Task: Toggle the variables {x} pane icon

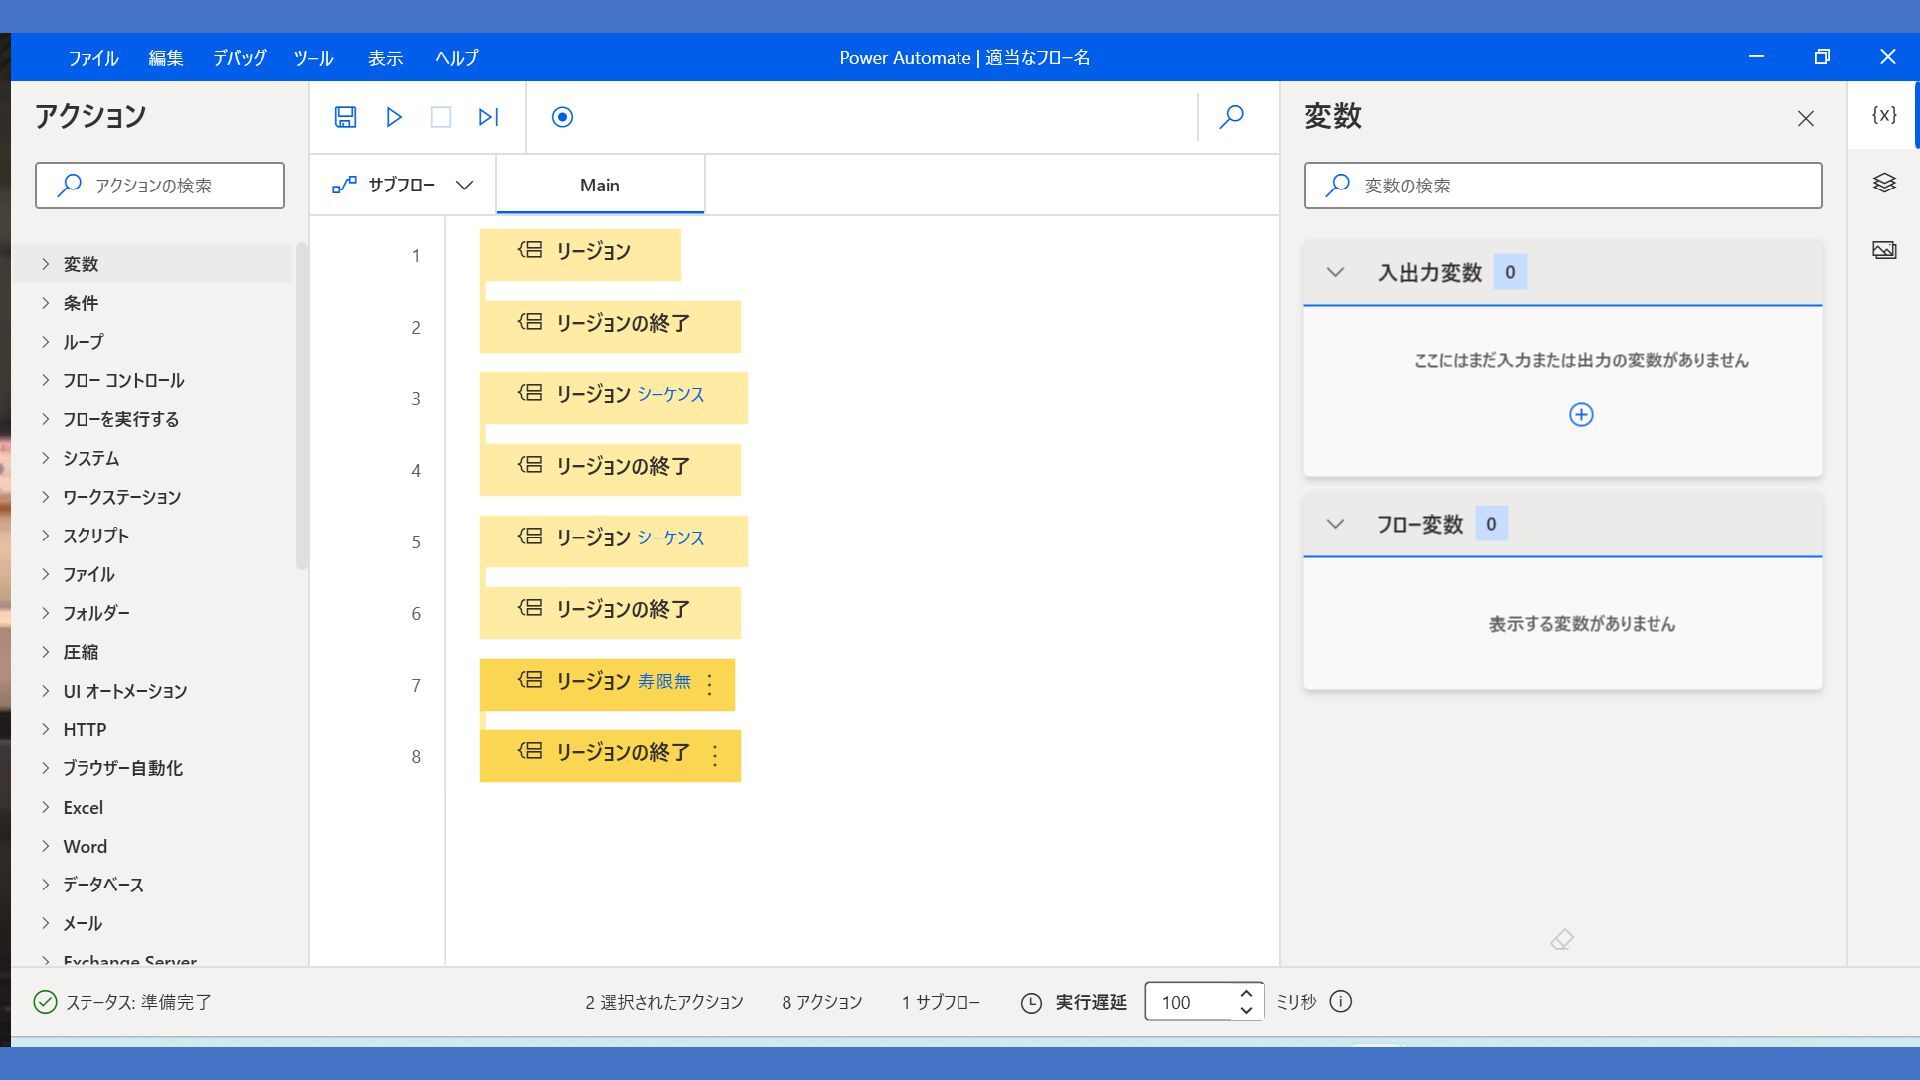Action: pos(1884,115)
